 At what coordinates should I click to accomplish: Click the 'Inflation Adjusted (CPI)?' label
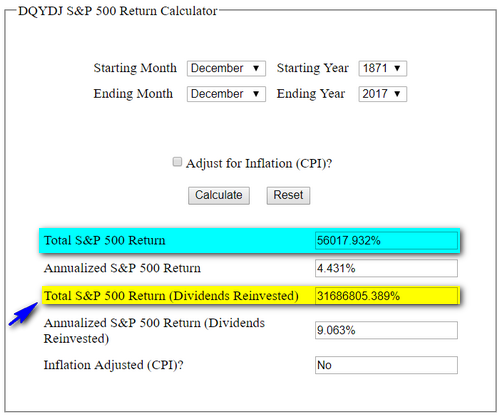[x=113, y=365]
